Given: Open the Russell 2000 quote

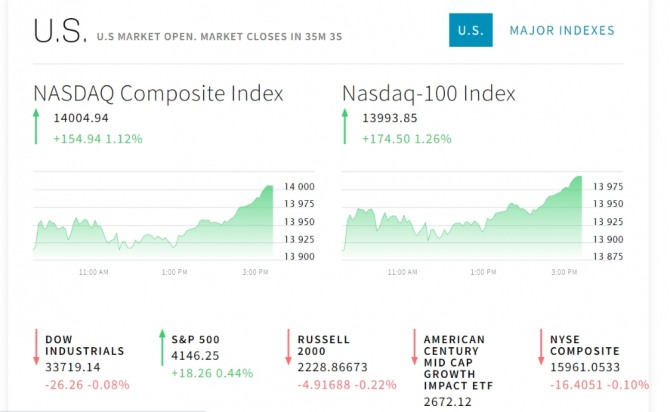Looking at the screenshot, I should [324, 345].
